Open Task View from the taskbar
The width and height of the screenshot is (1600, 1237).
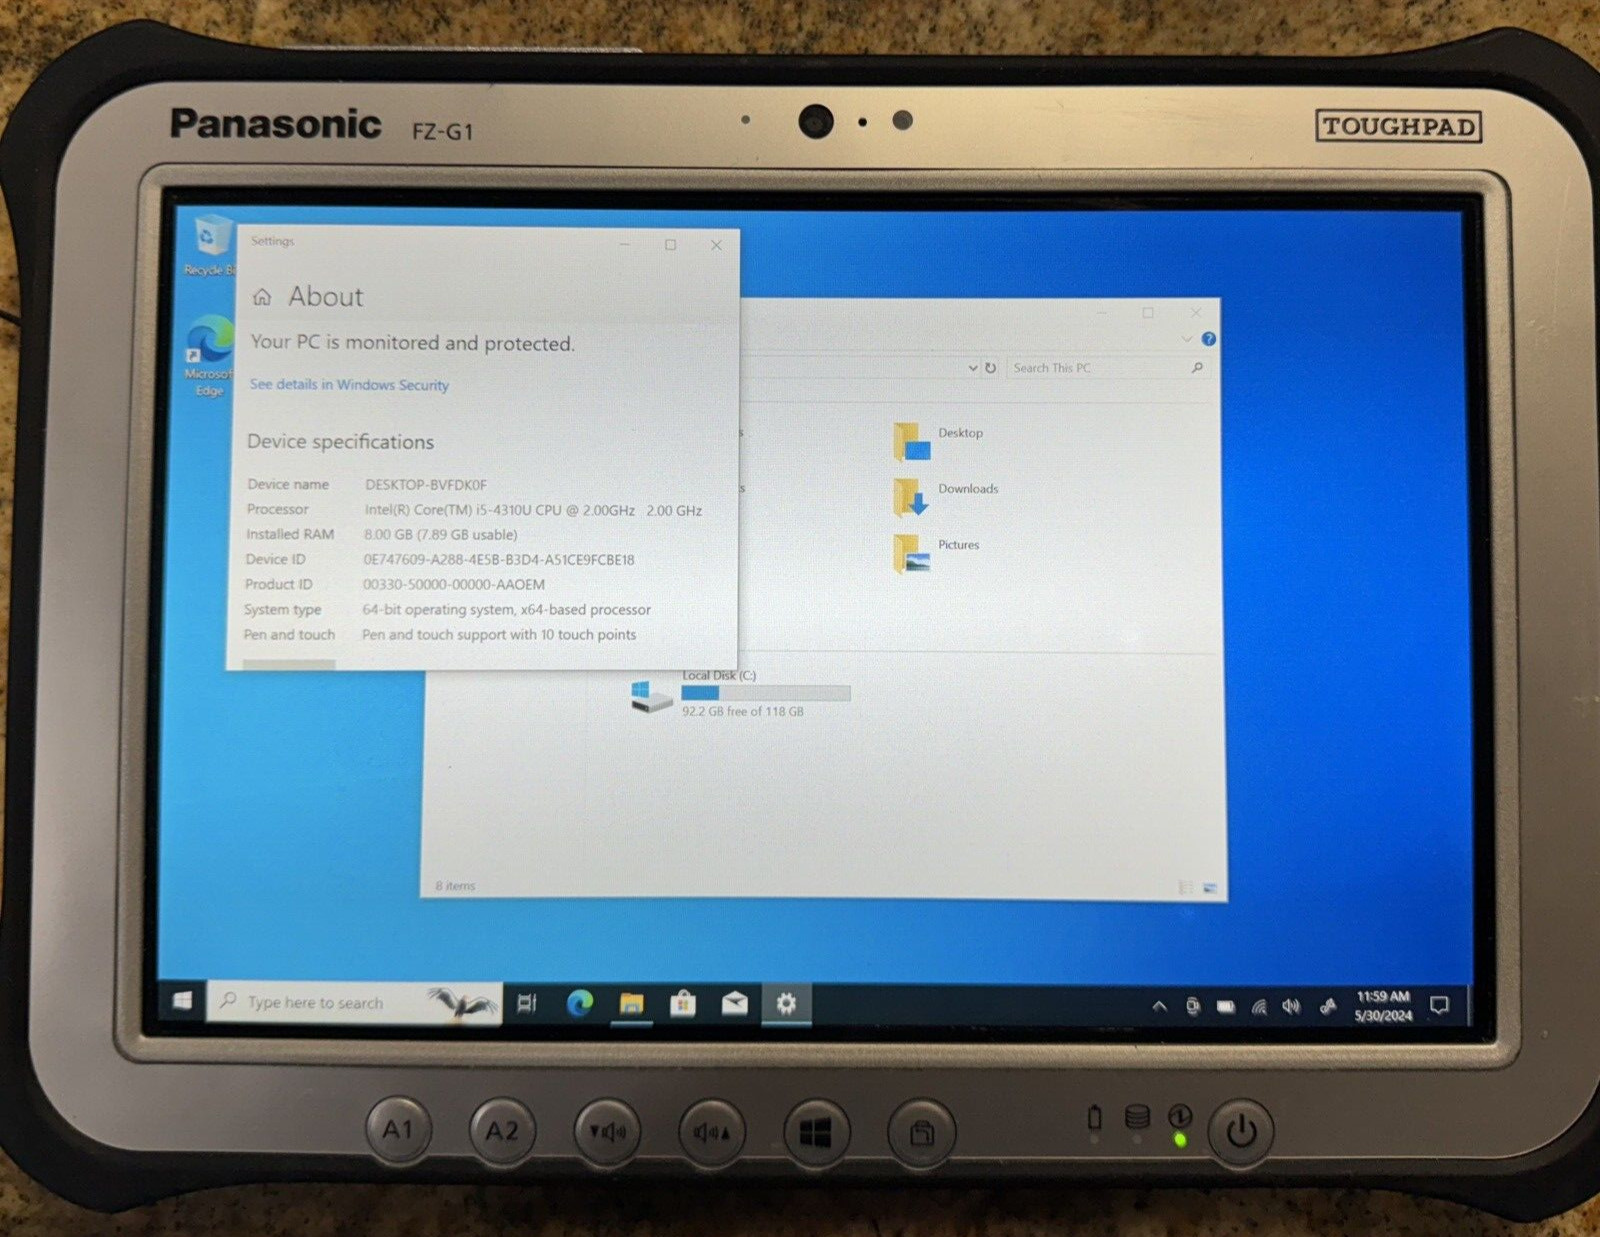click(527, 1003)
